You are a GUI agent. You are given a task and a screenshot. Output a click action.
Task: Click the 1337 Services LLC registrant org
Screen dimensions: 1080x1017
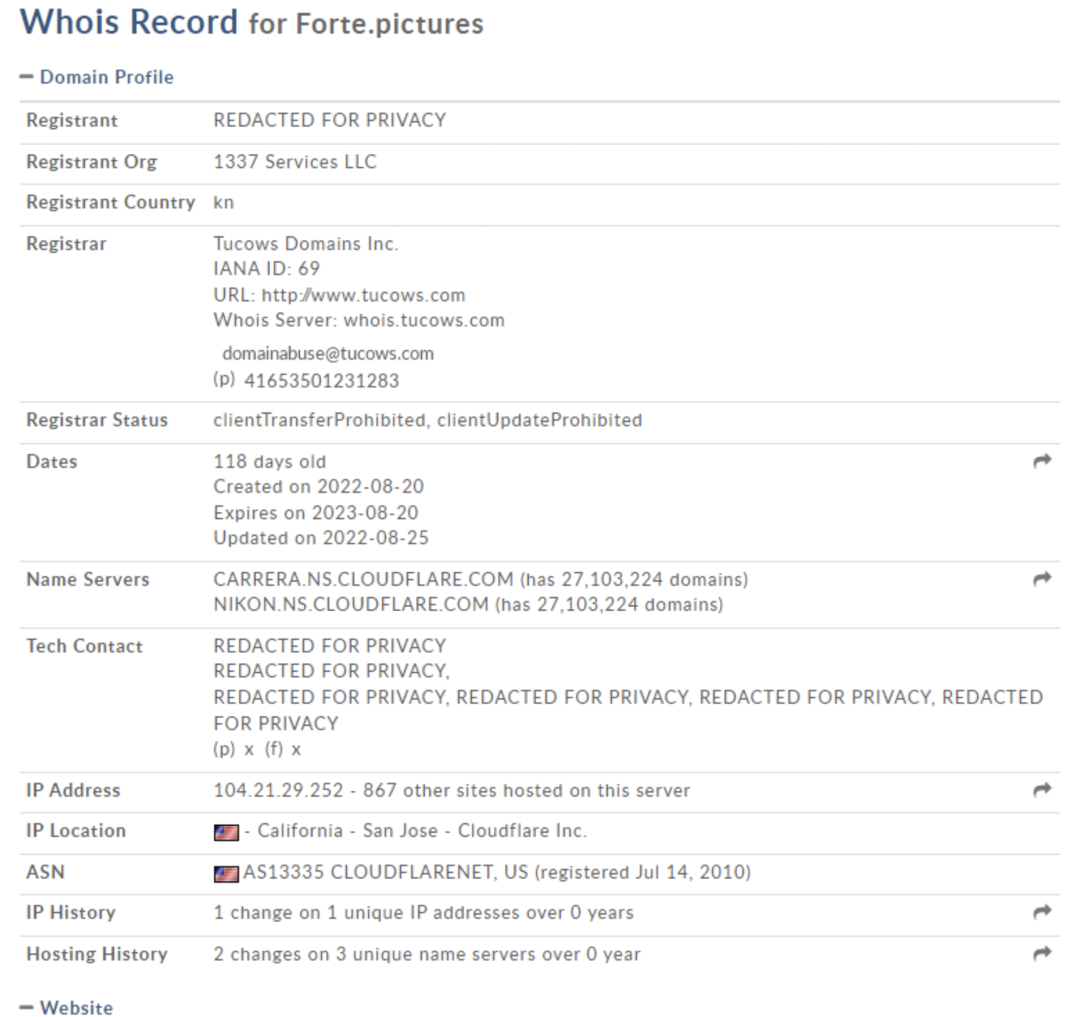coord(295,162)
